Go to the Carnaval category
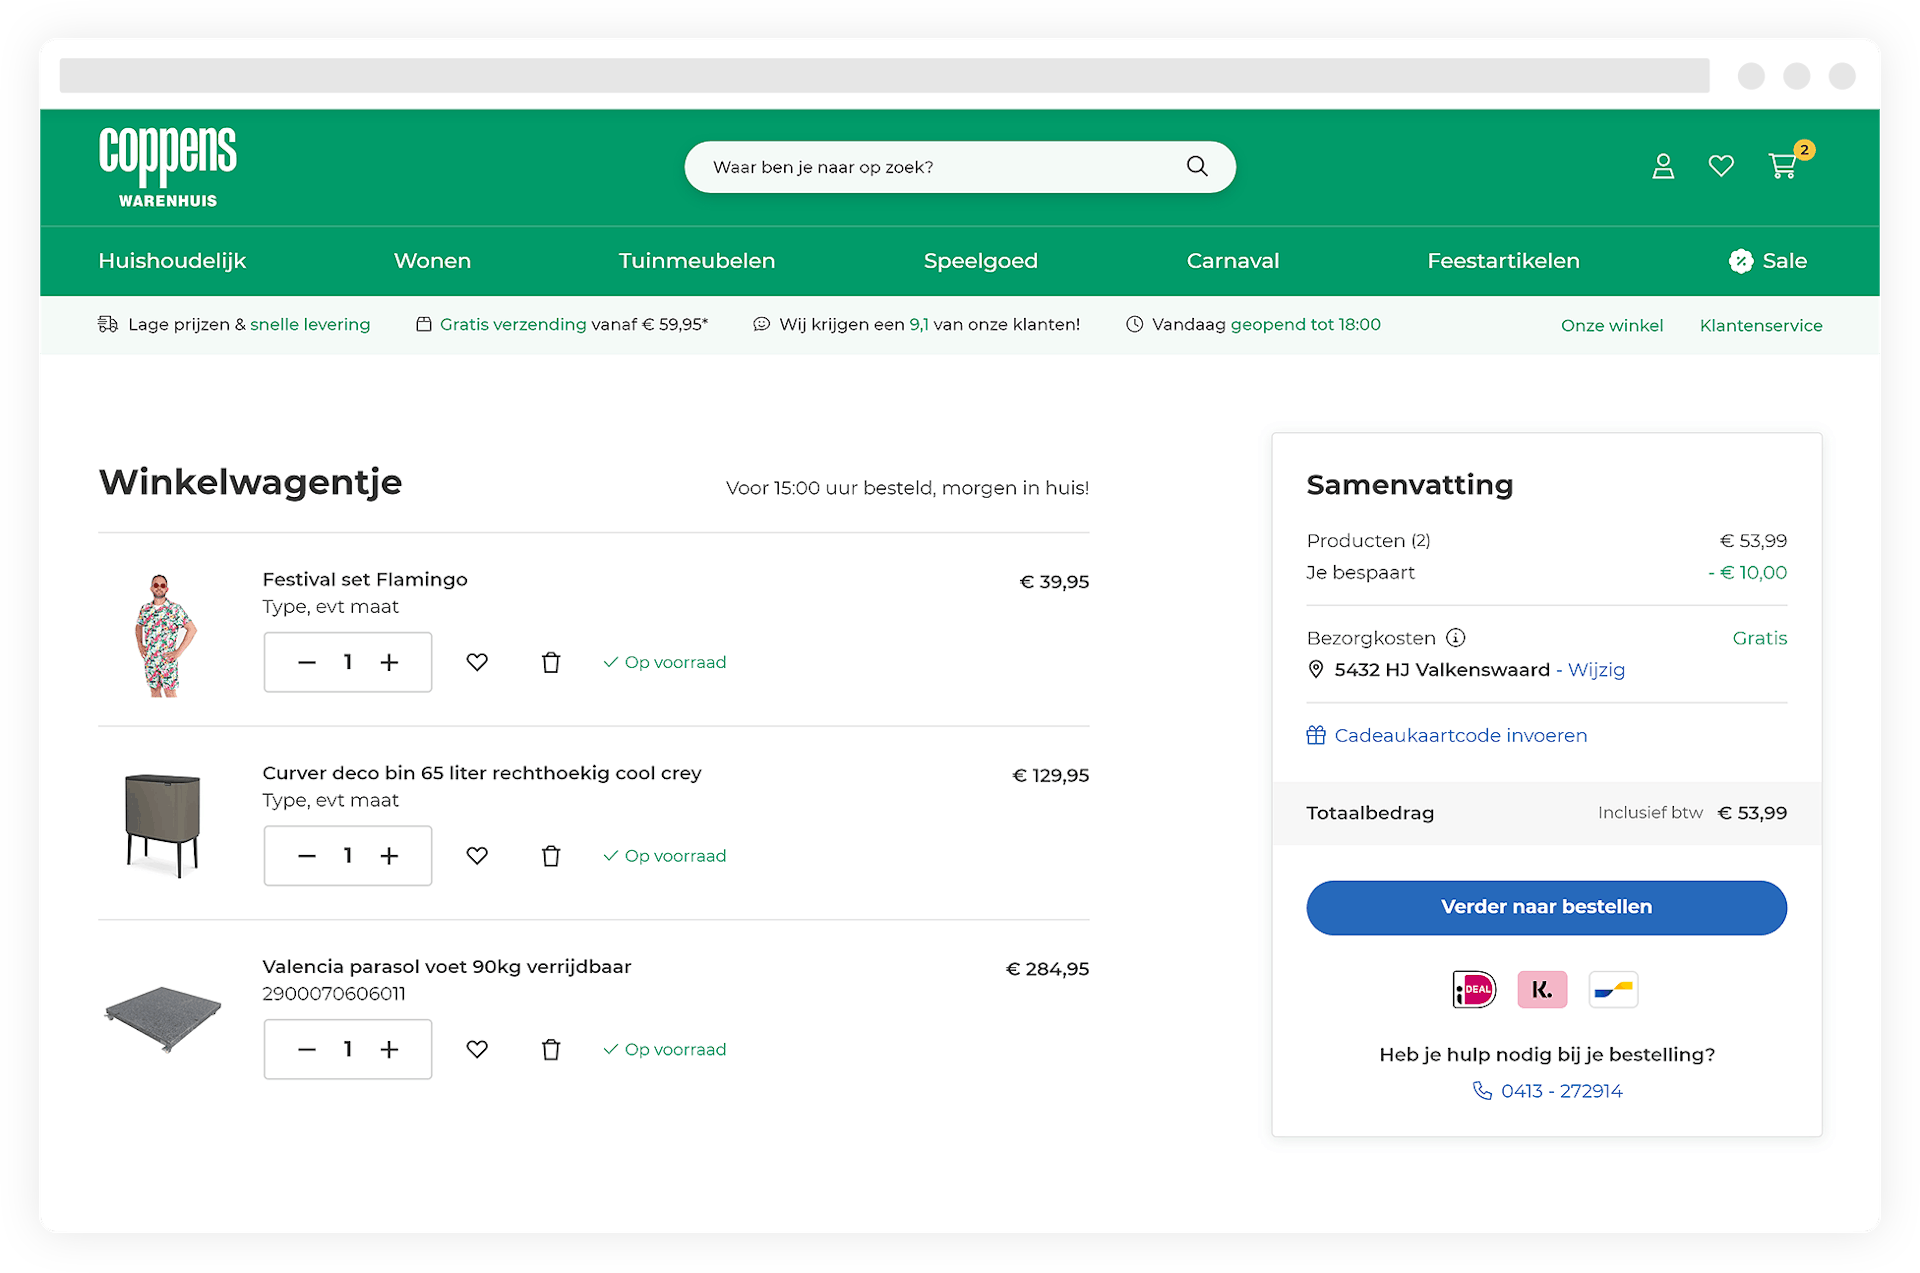This screenshot has width=1920, height=1273. (x=1232, y=261)
